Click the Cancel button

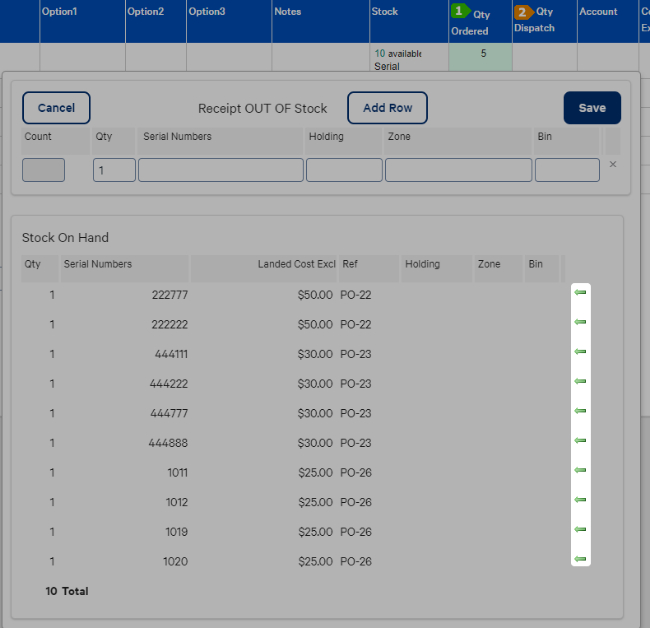coord(56,108)
